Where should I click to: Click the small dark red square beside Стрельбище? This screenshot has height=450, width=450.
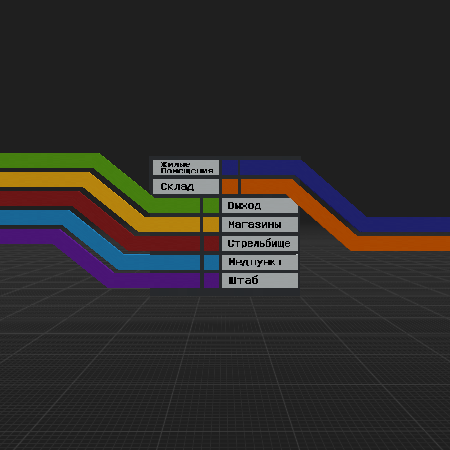coord(211,243)
